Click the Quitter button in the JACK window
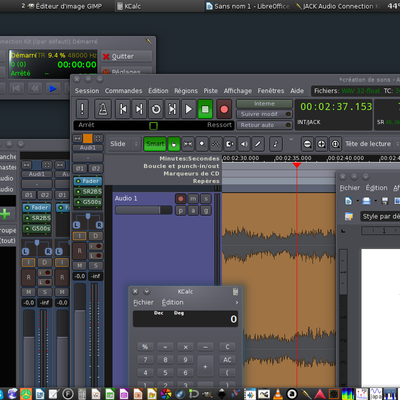 point(127,56)
